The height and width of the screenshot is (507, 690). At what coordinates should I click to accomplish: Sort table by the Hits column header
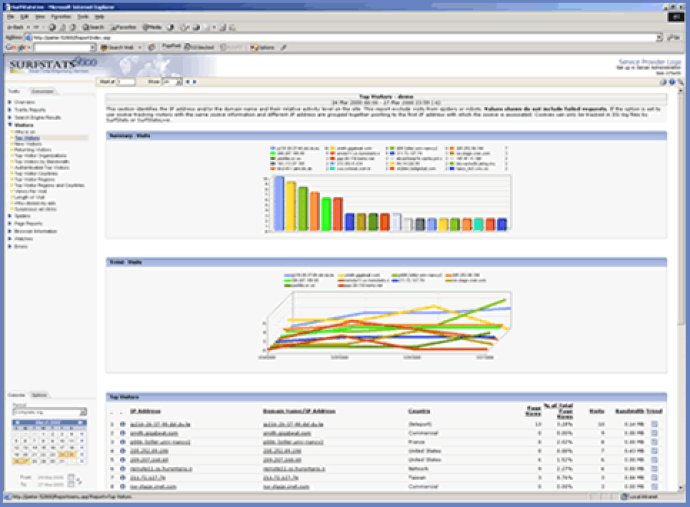click(596, 411)
